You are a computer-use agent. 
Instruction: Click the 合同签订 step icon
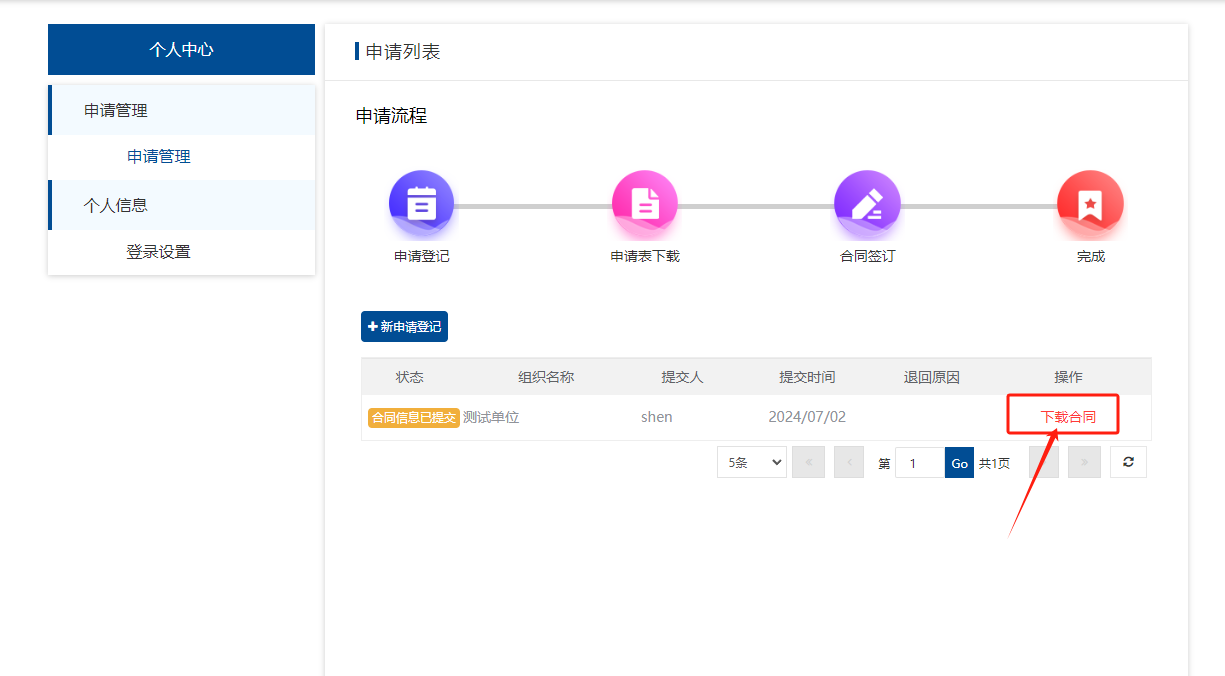867,204
